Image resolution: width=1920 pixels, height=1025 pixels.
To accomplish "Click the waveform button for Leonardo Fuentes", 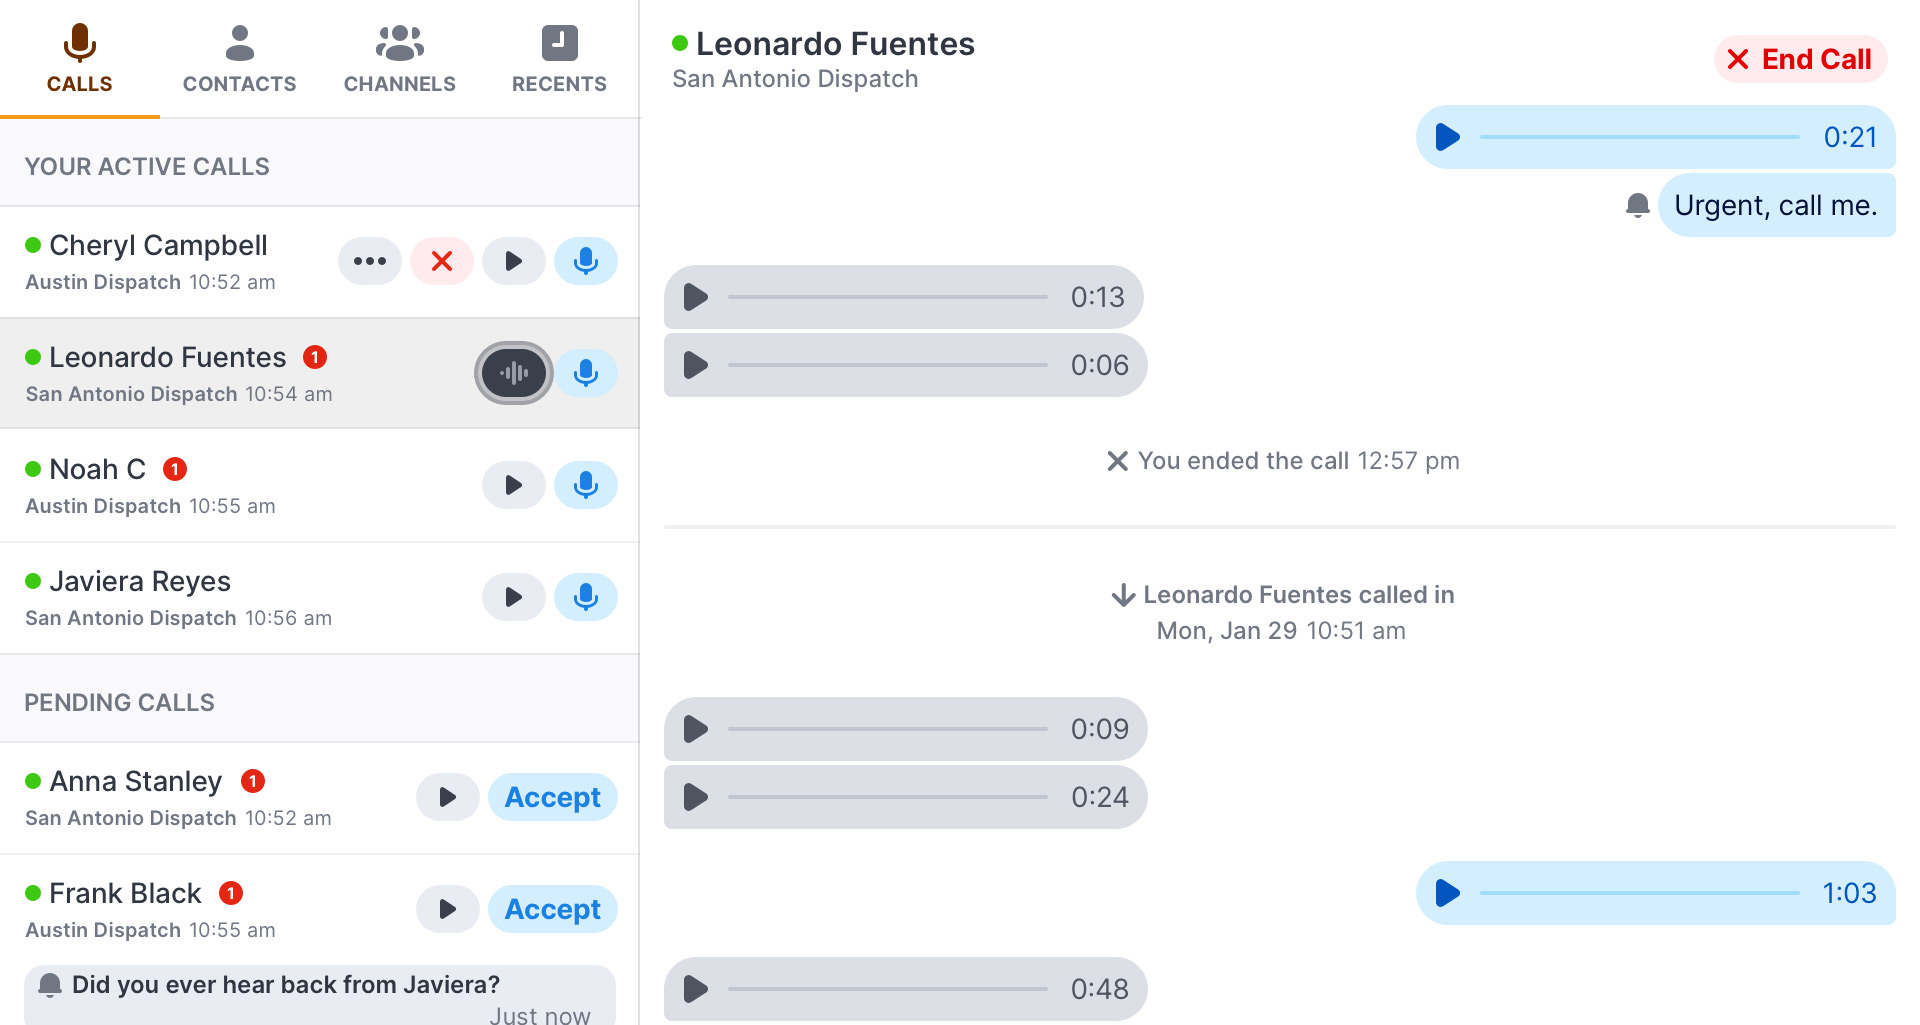I will point(514,373).
